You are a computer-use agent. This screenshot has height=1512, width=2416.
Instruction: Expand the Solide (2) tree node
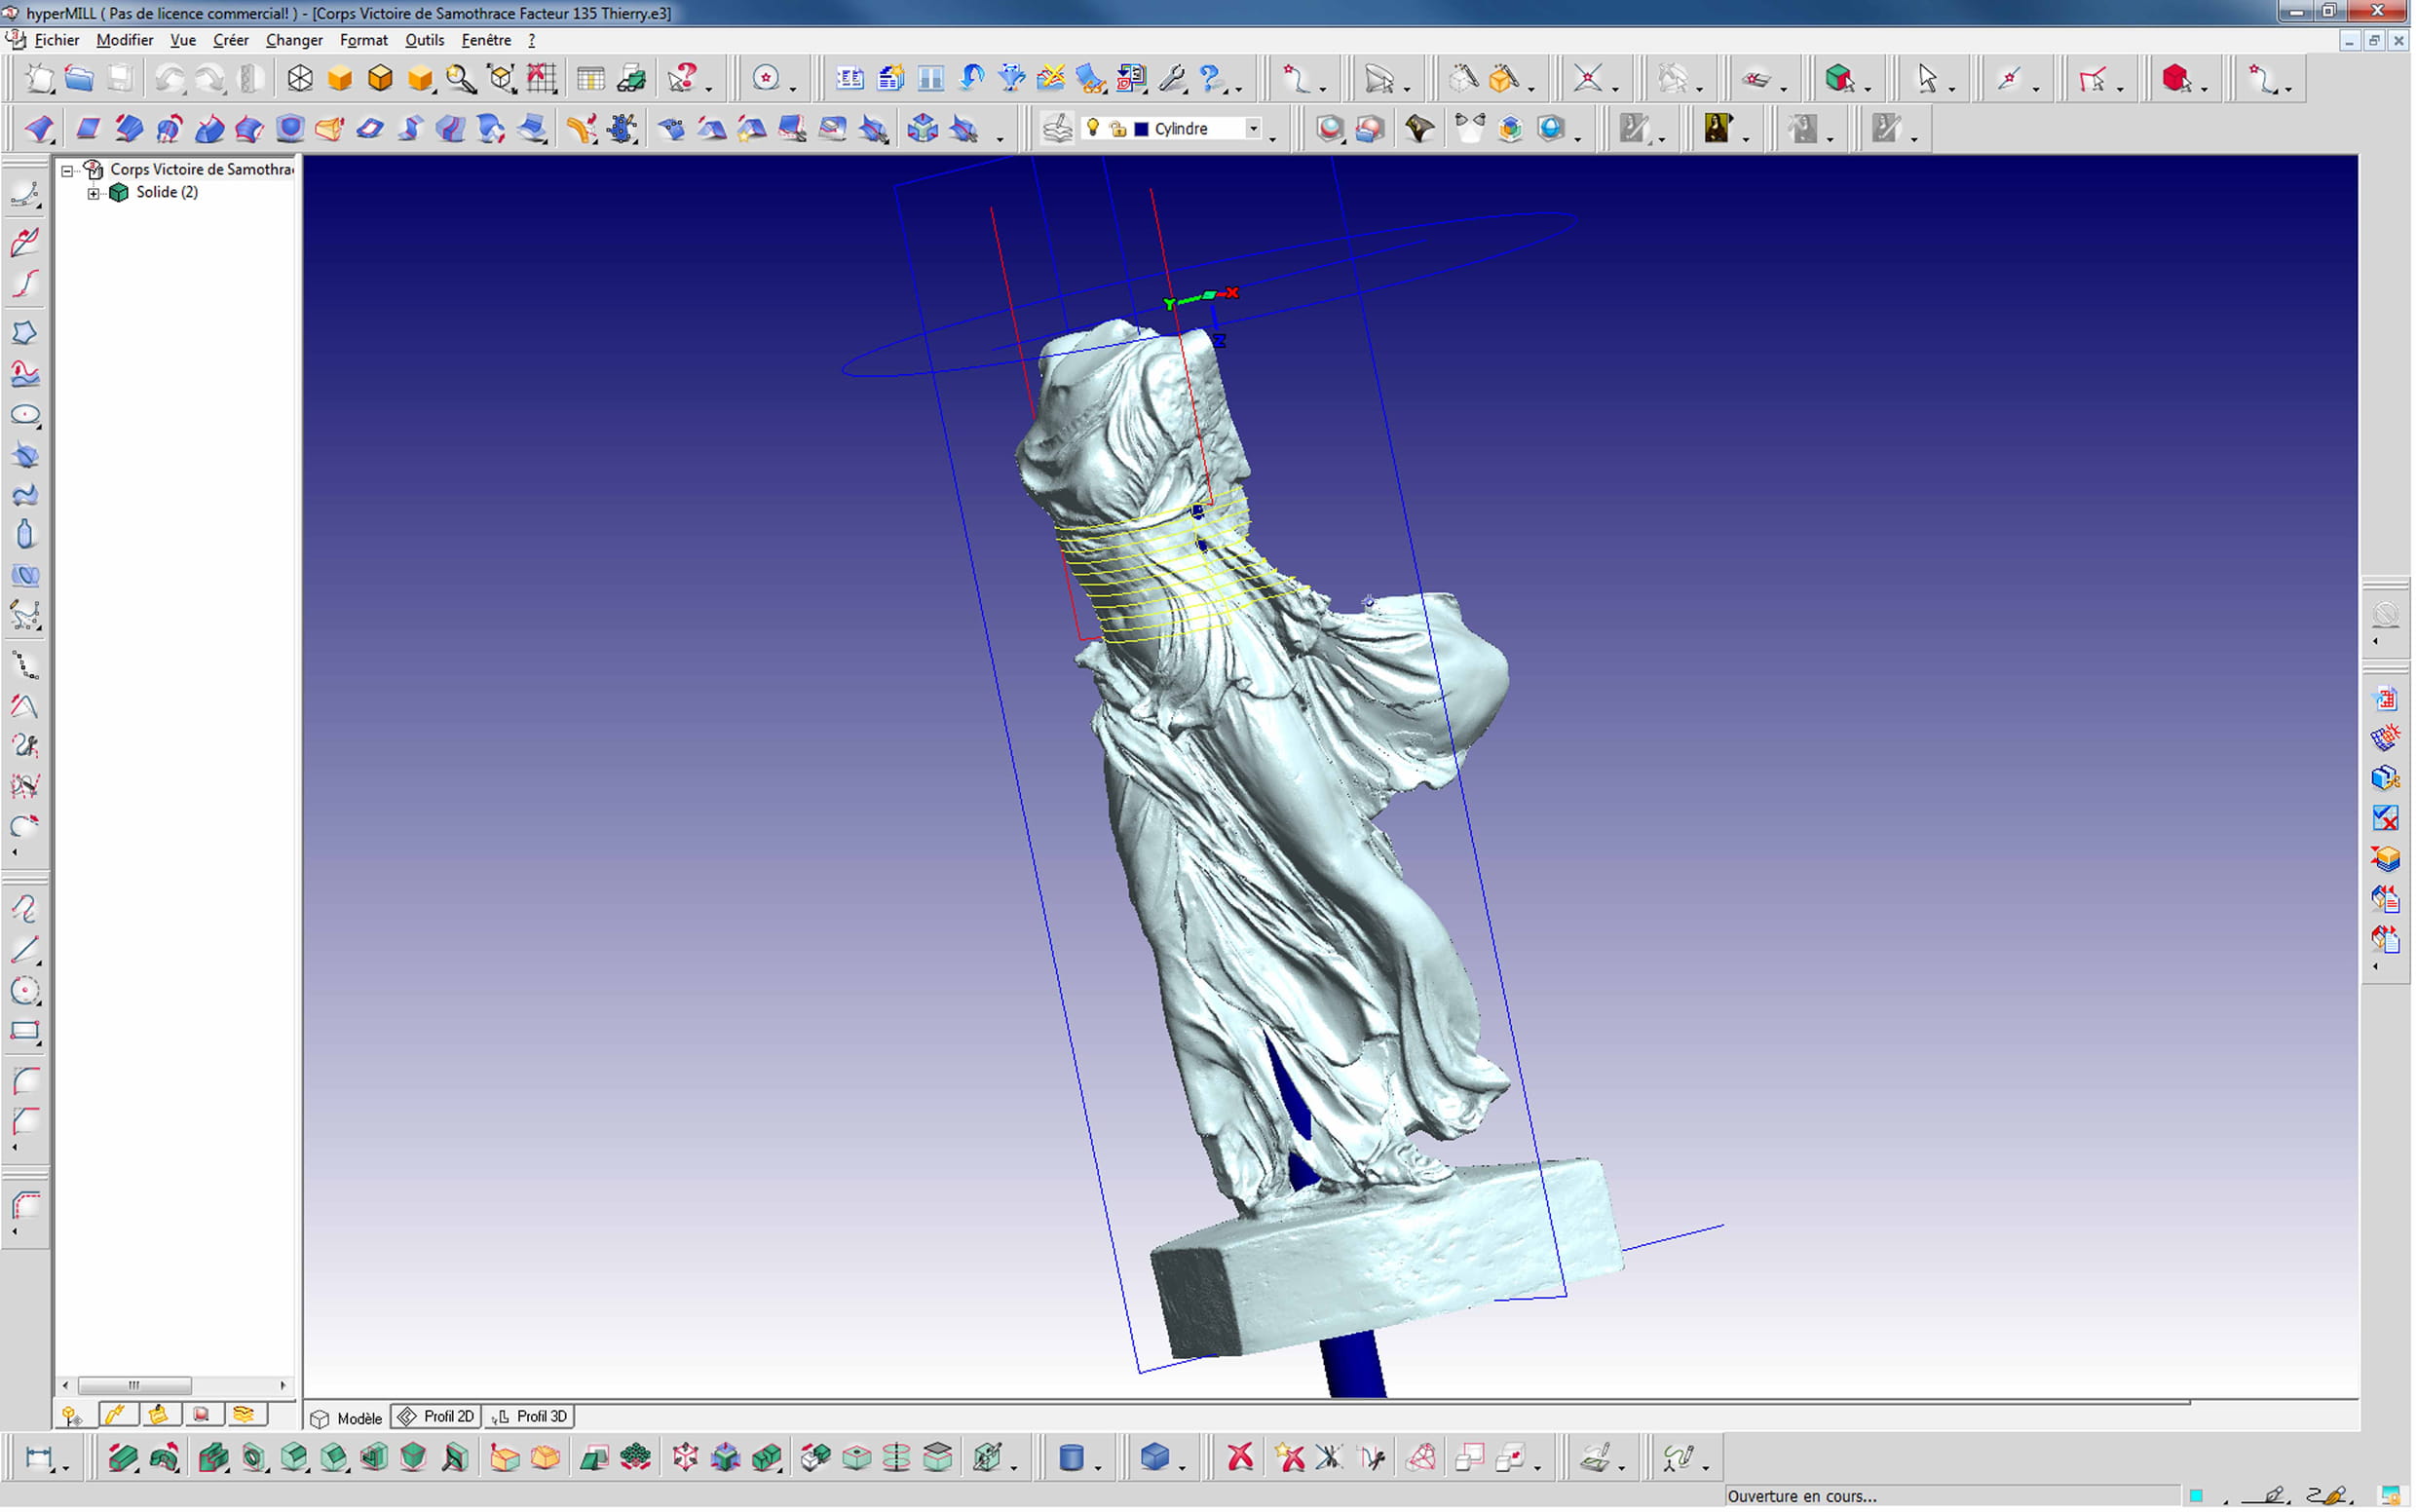93,193
